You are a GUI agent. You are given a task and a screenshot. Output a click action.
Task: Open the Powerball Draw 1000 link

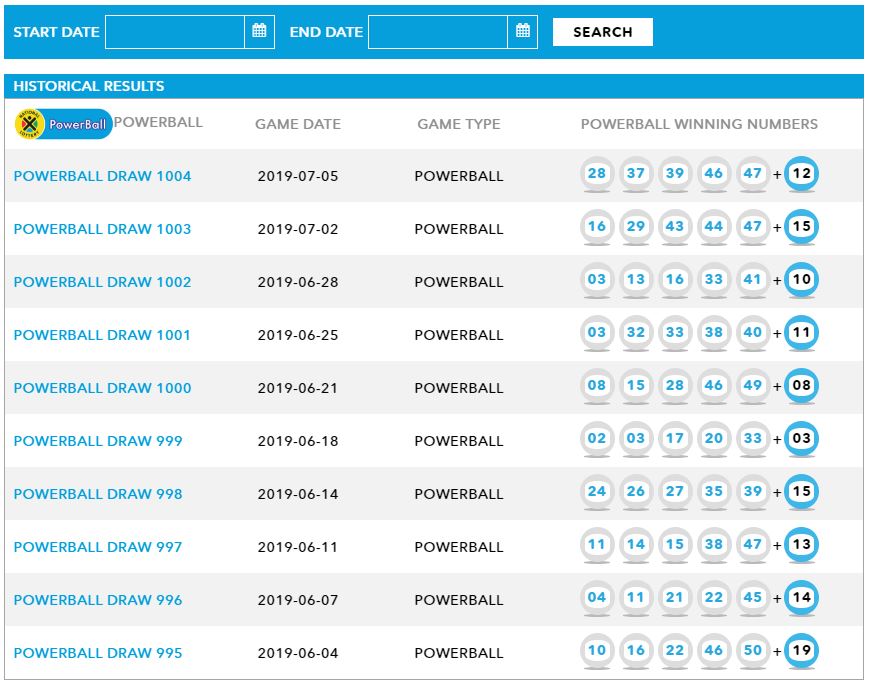[102, 388]
